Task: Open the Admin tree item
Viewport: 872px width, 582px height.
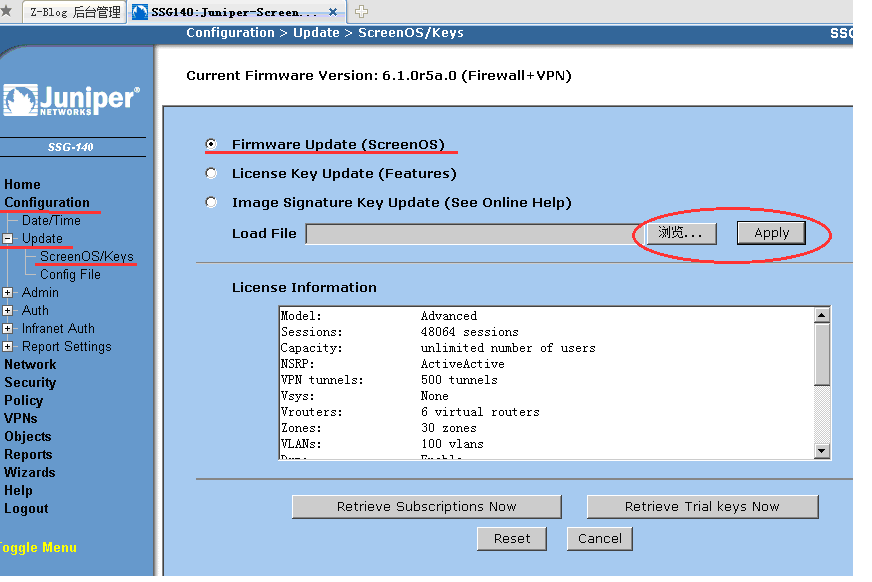Action: (40, 292)
